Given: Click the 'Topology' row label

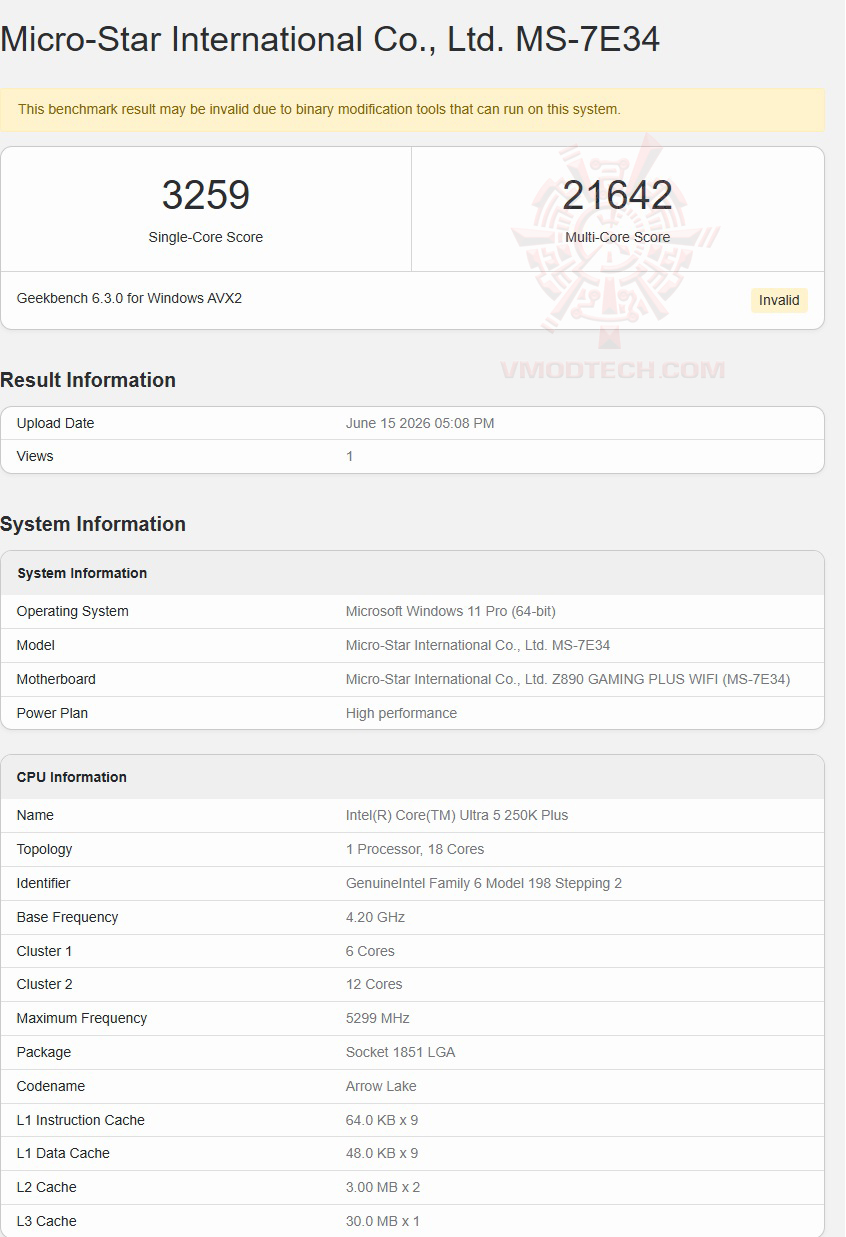Looking at the screenshot, I should [45, 849].
